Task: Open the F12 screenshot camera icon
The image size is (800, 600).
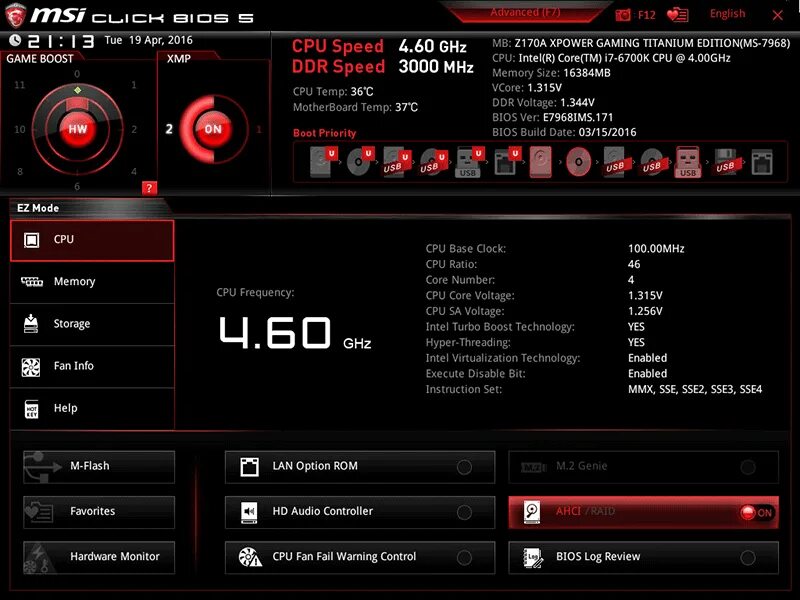Action: (x=622, y=15)
